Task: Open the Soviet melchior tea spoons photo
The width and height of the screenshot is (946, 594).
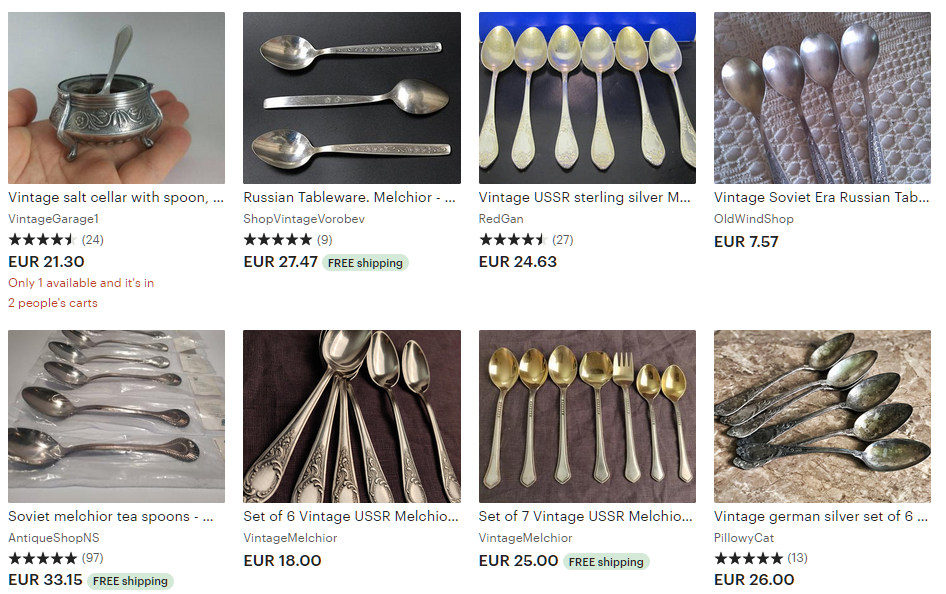Action: tap(116, 416)
